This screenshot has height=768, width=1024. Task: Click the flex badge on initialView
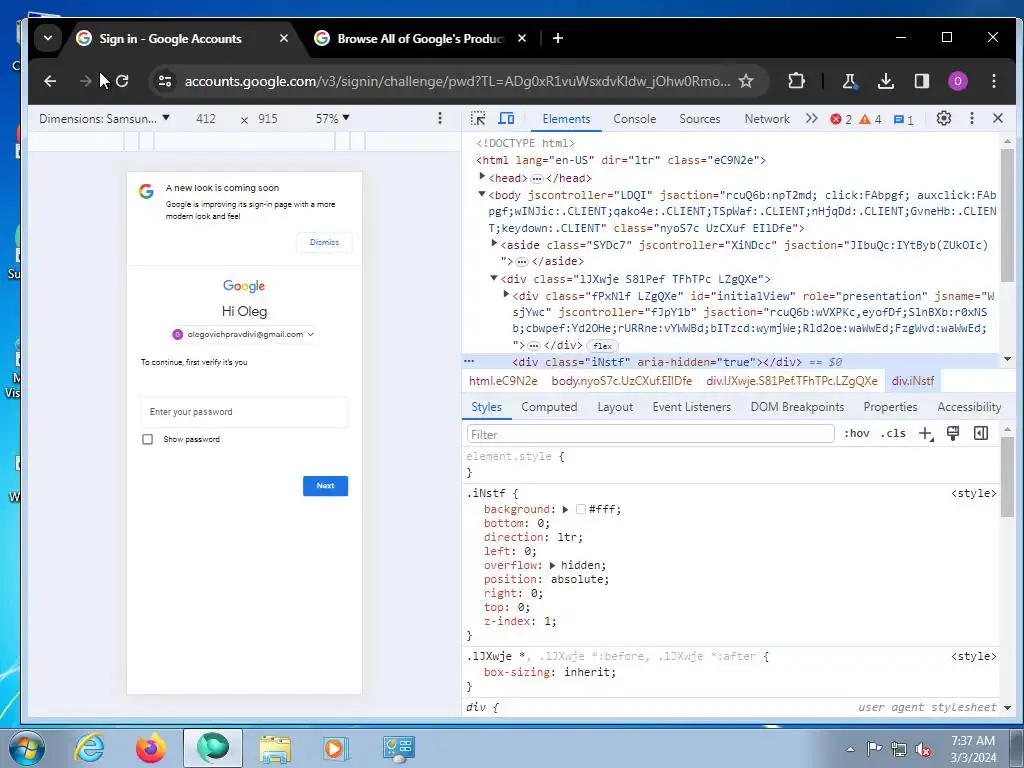pyautogui.click(x=602, y=346)
